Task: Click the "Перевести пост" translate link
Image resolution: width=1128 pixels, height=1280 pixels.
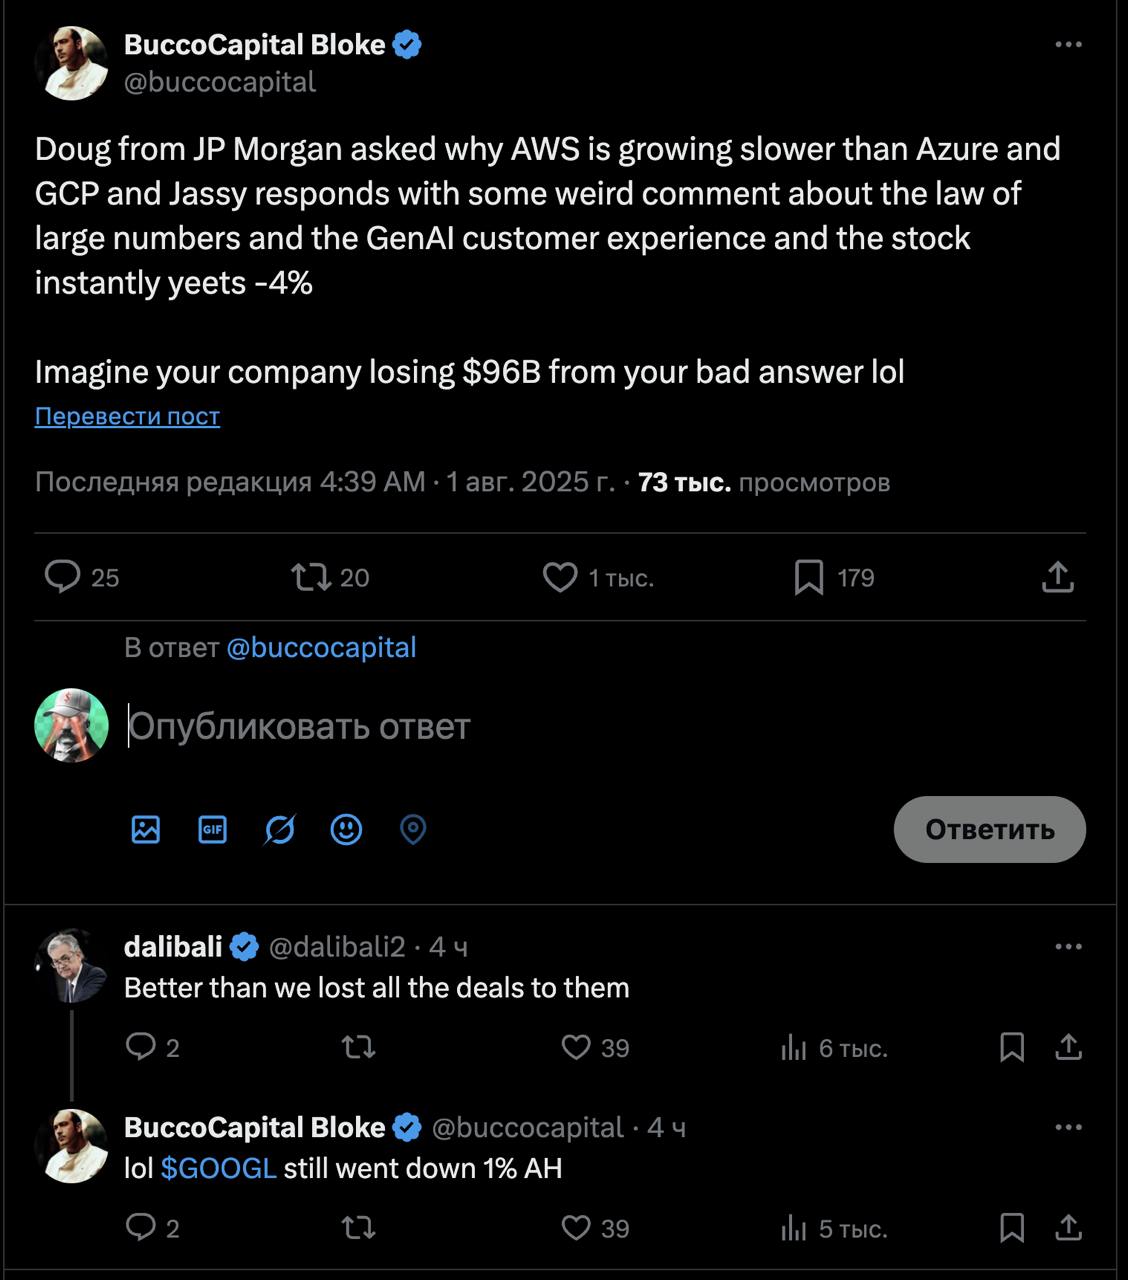Action: [127, 416]
